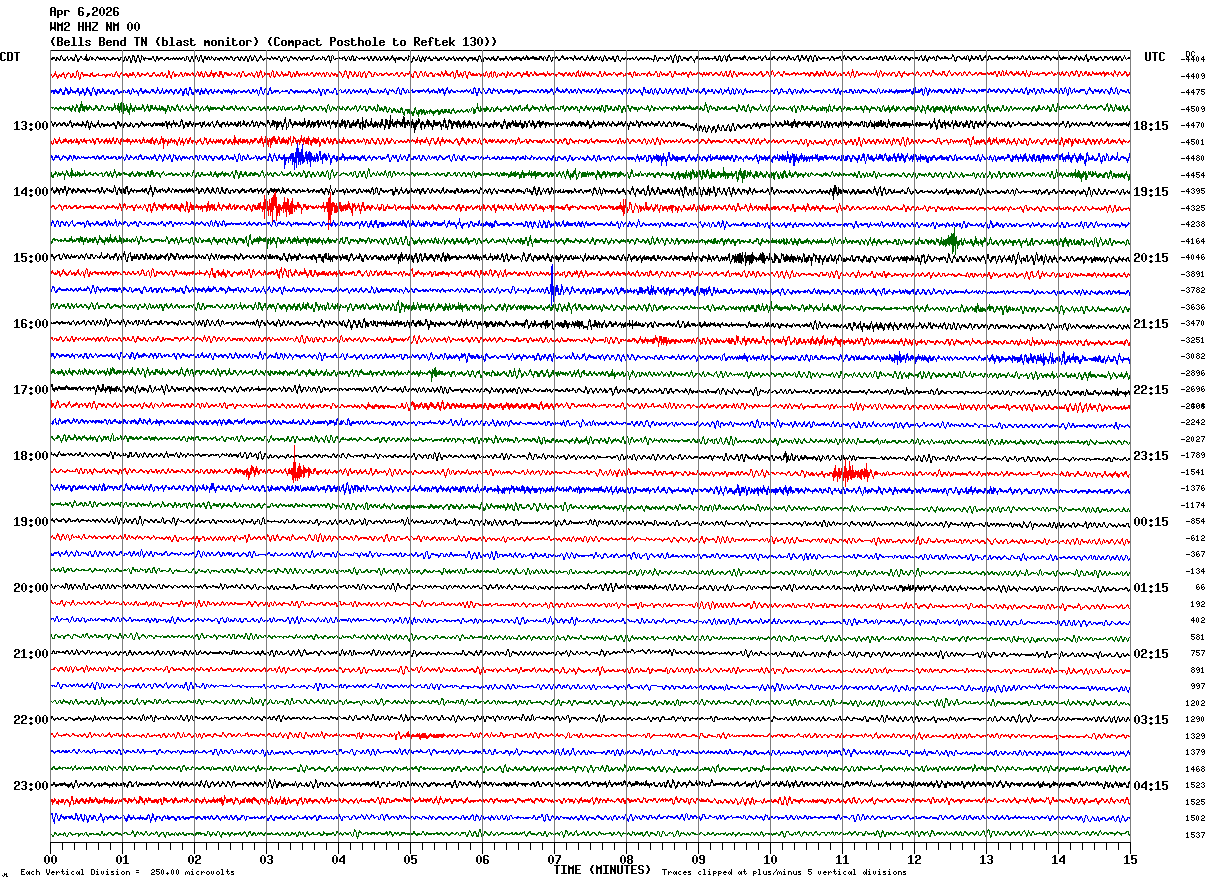
Task: Click the 'CDT' timezone label
Action: [10, 57]
